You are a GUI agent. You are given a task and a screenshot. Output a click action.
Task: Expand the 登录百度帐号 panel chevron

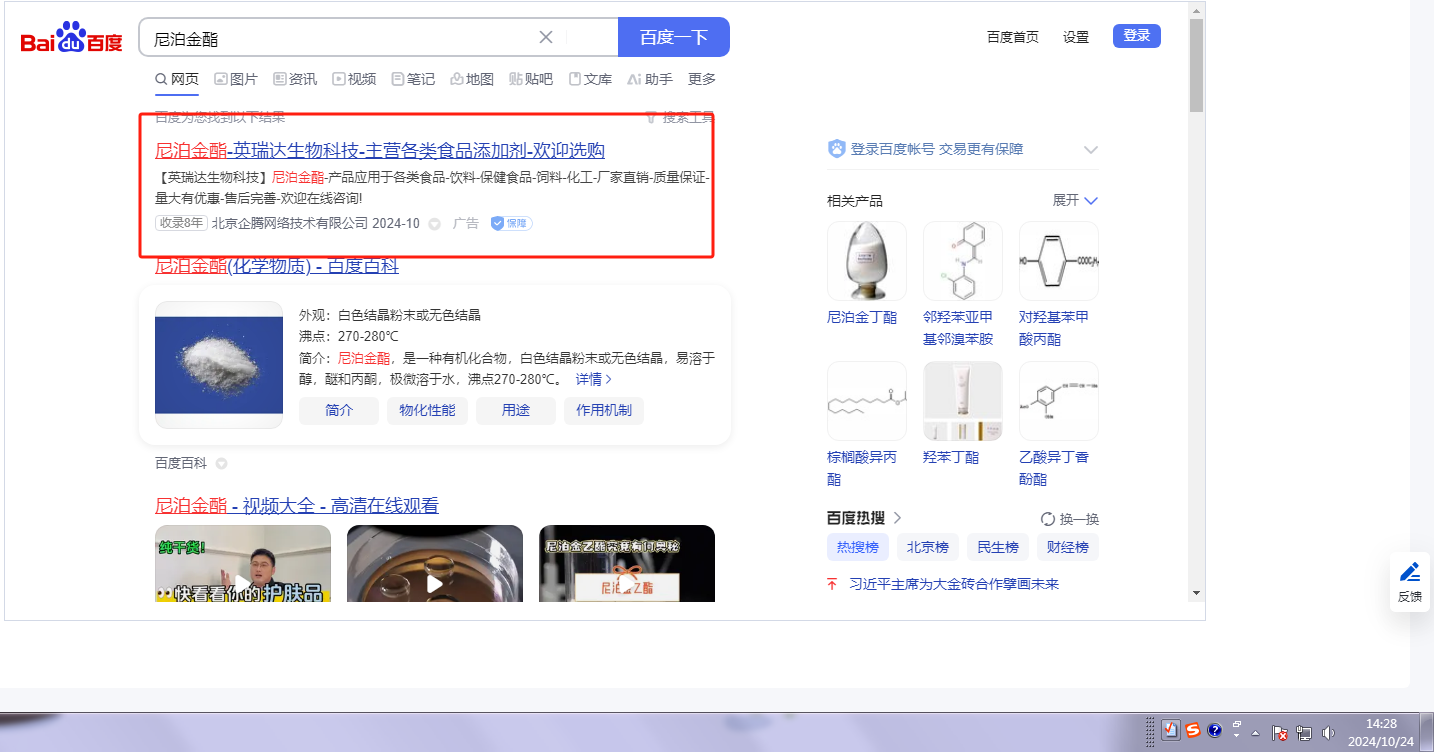pos(1091,150)
